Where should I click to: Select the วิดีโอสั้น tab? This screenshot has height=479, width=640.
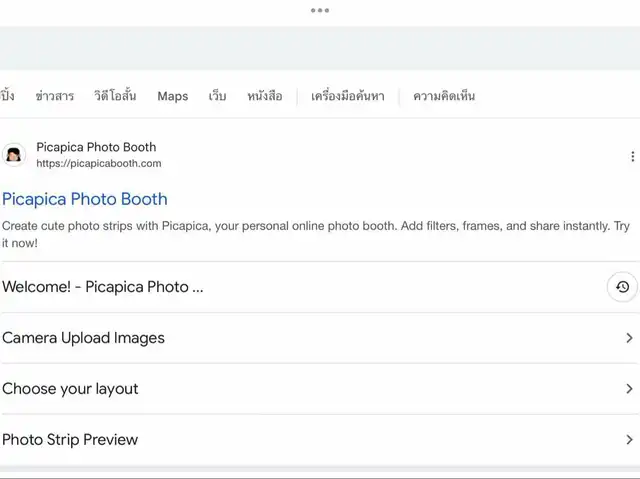pyautogui.click(x=115, y=96)
